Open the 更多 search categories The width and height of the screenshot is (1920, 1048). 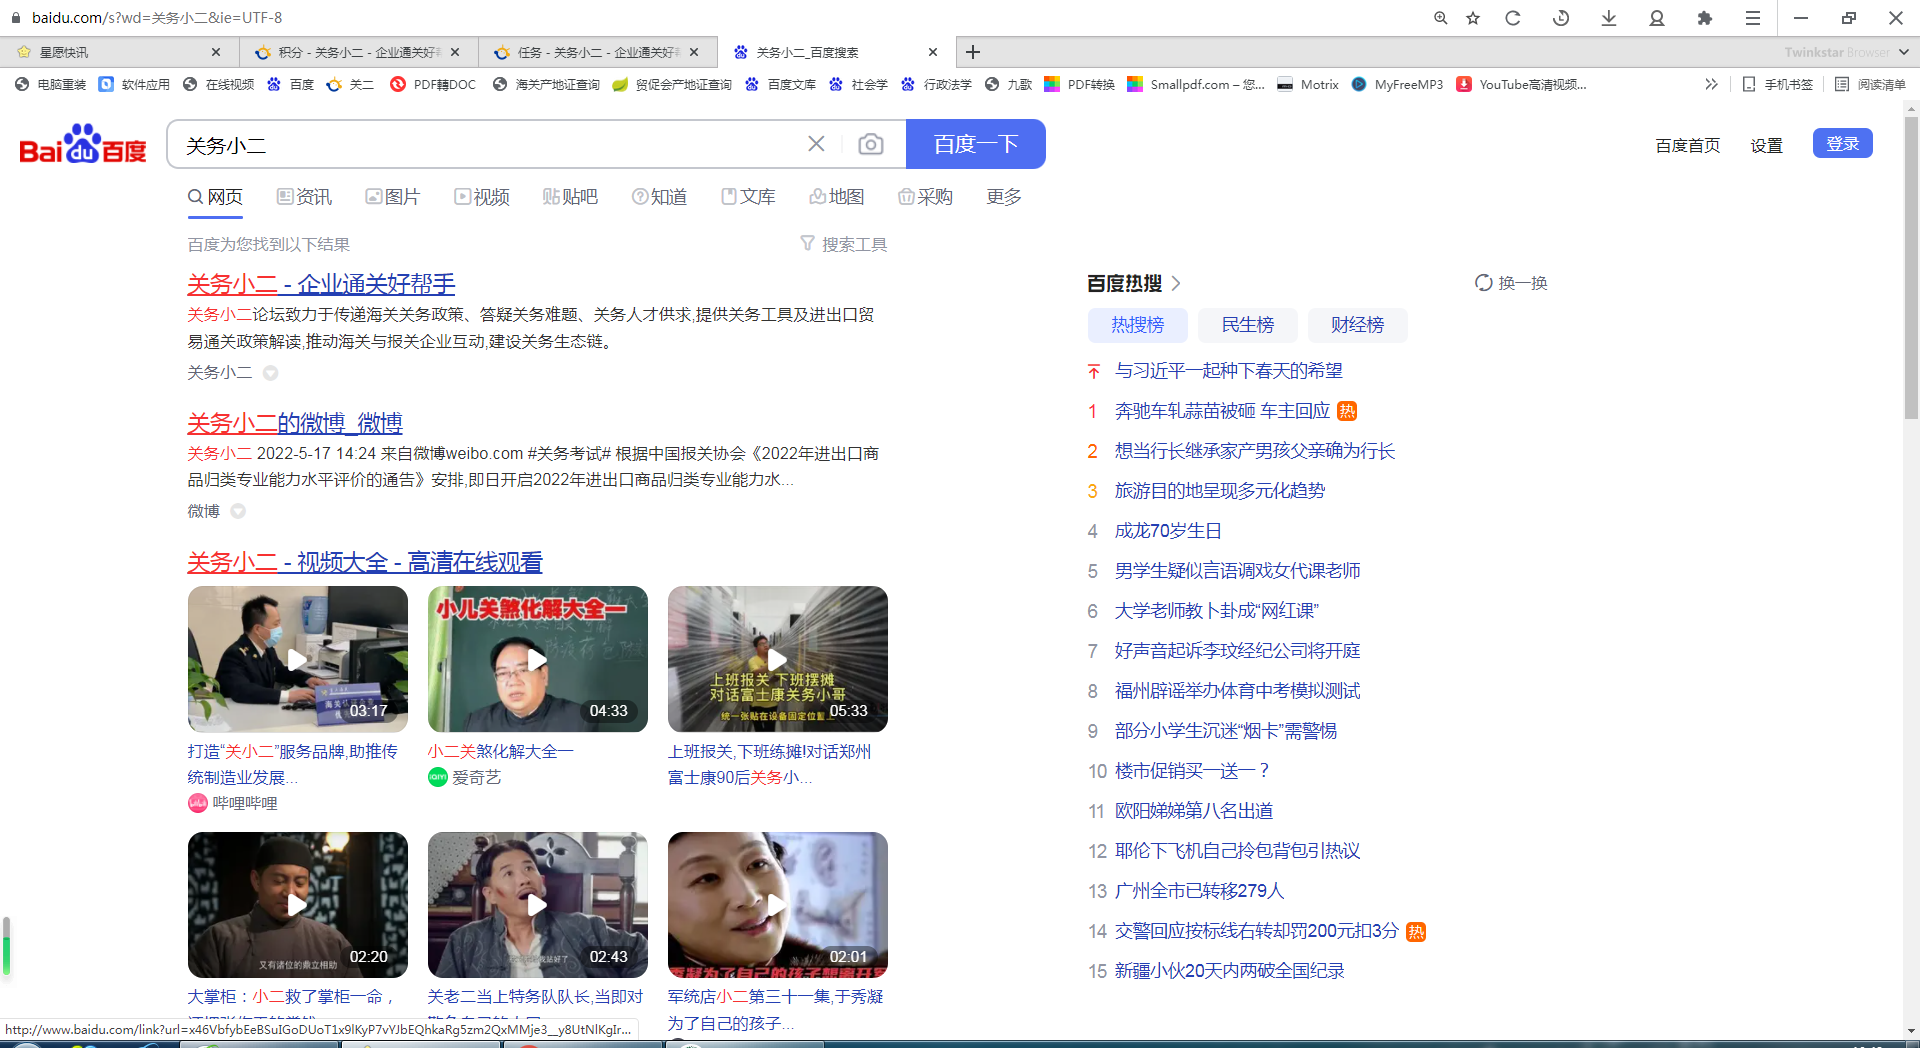[1004, 197]
